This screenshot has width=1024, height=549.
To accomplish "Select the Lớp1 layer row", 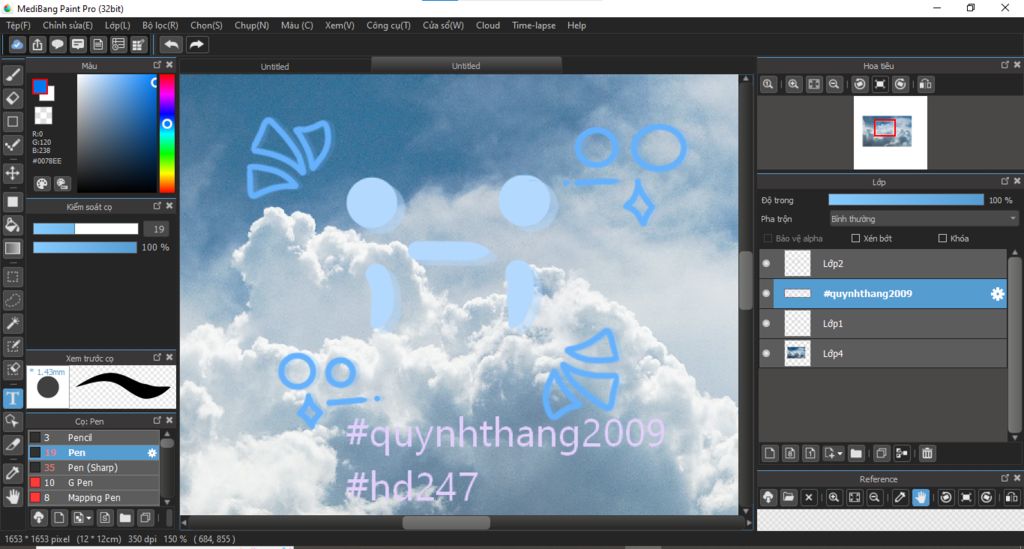I will (x=883, y=323).
